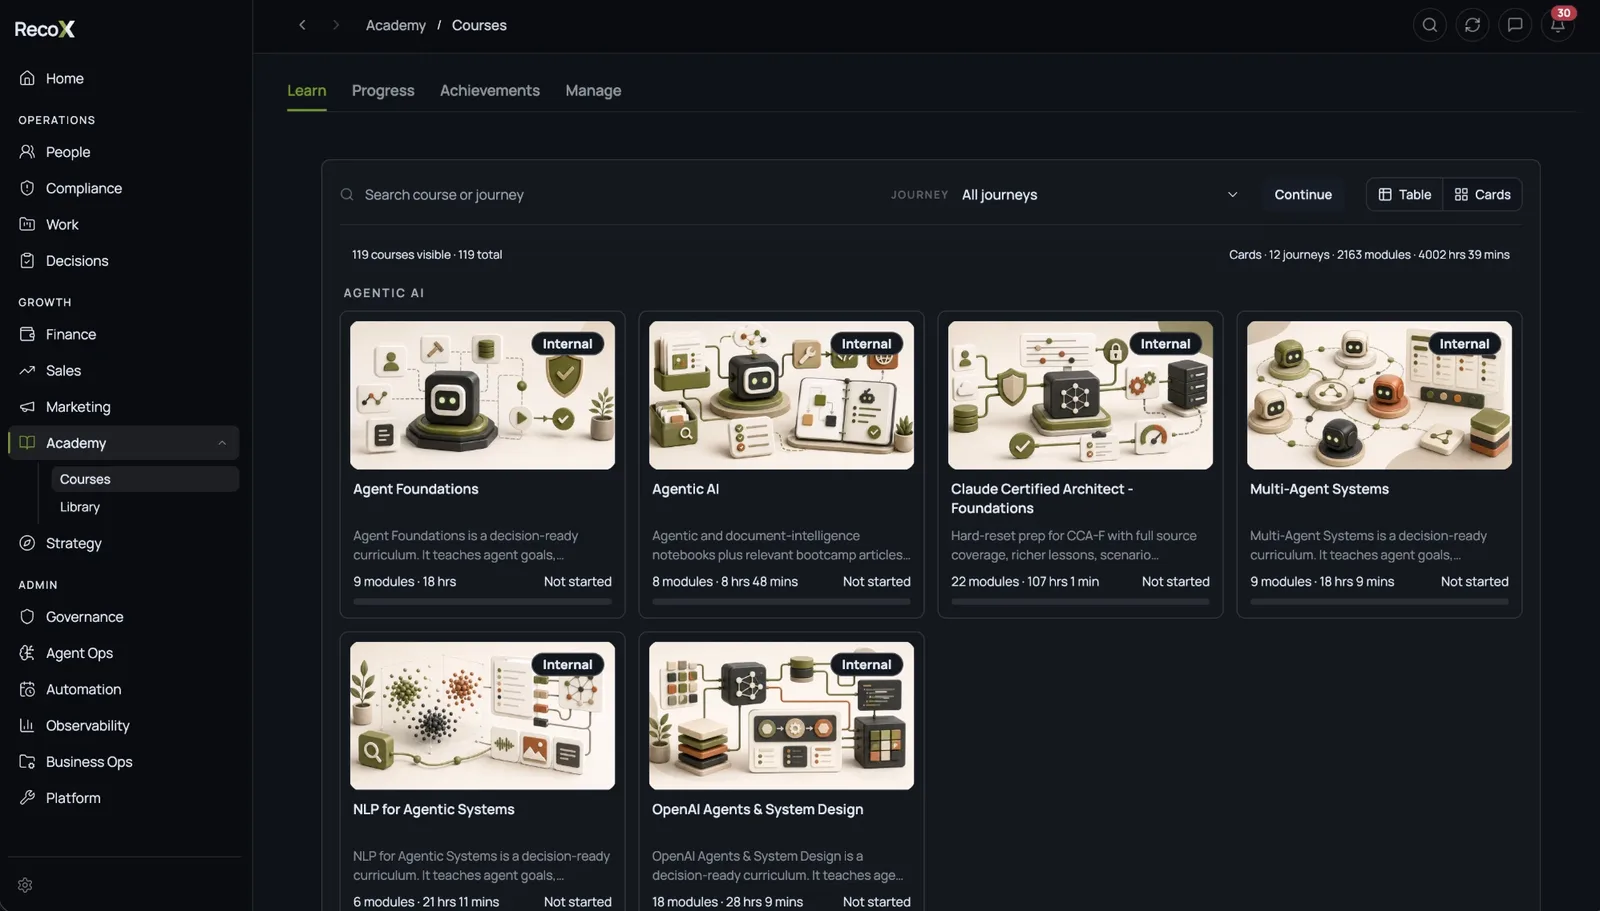
Task: Click Agentic AI course description text
Action: click(x=781, y=545)
